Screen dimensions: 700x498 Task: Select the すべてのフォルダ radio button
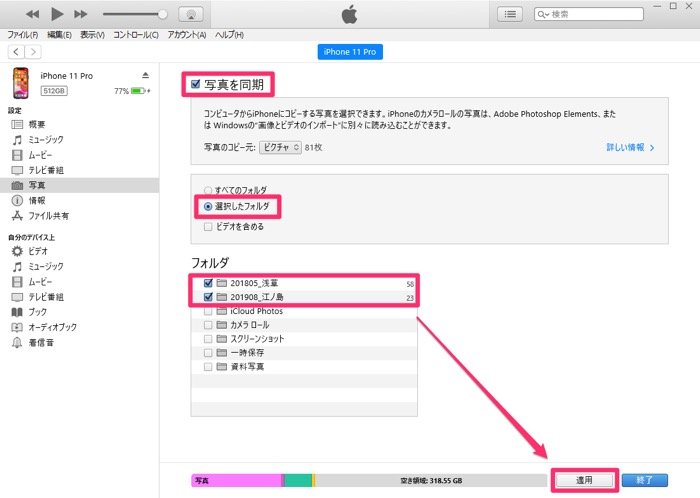click(208, 190)
